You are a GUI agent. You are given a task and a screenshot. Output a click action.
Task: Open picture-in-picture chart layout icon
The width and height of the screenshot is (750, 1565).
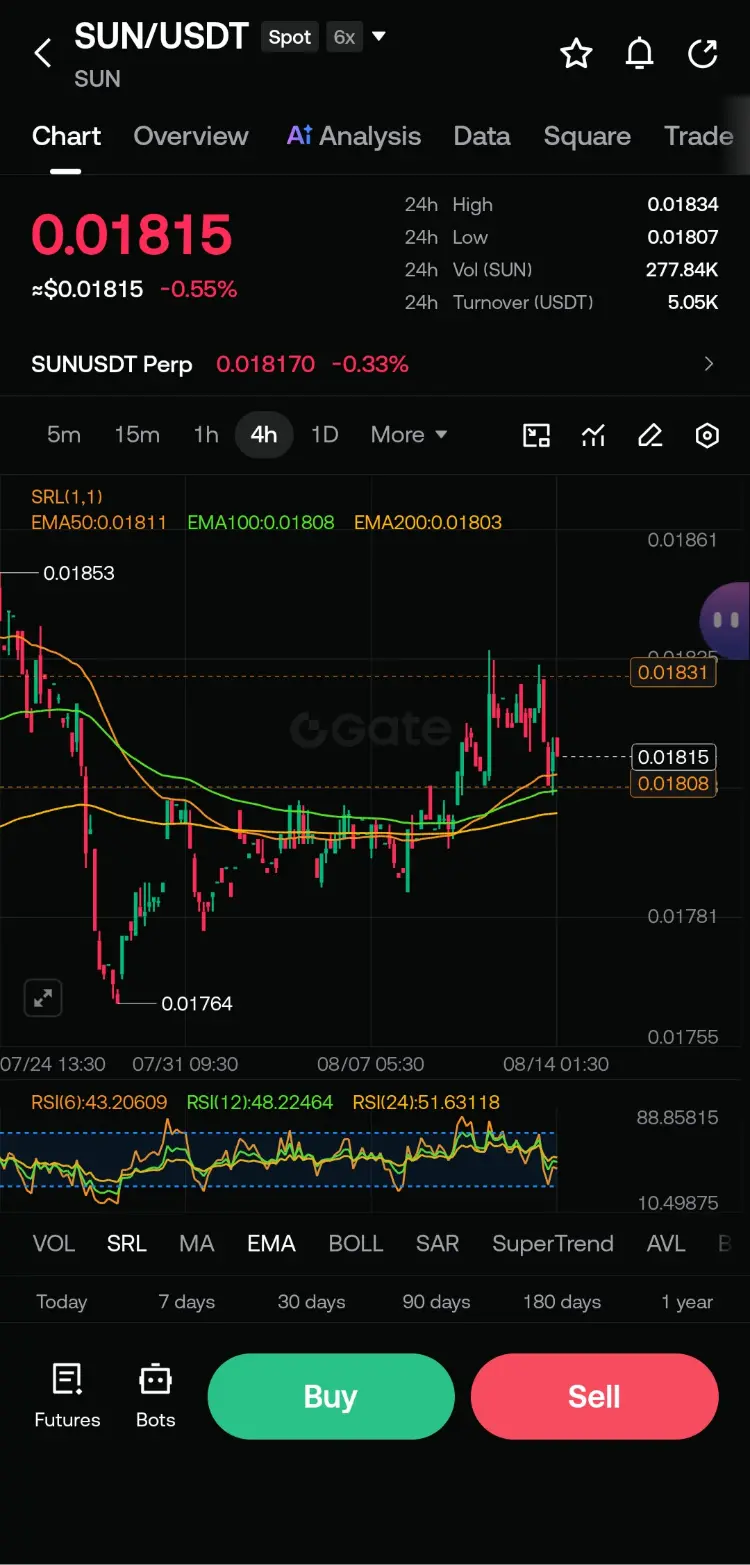click(537, 435)
